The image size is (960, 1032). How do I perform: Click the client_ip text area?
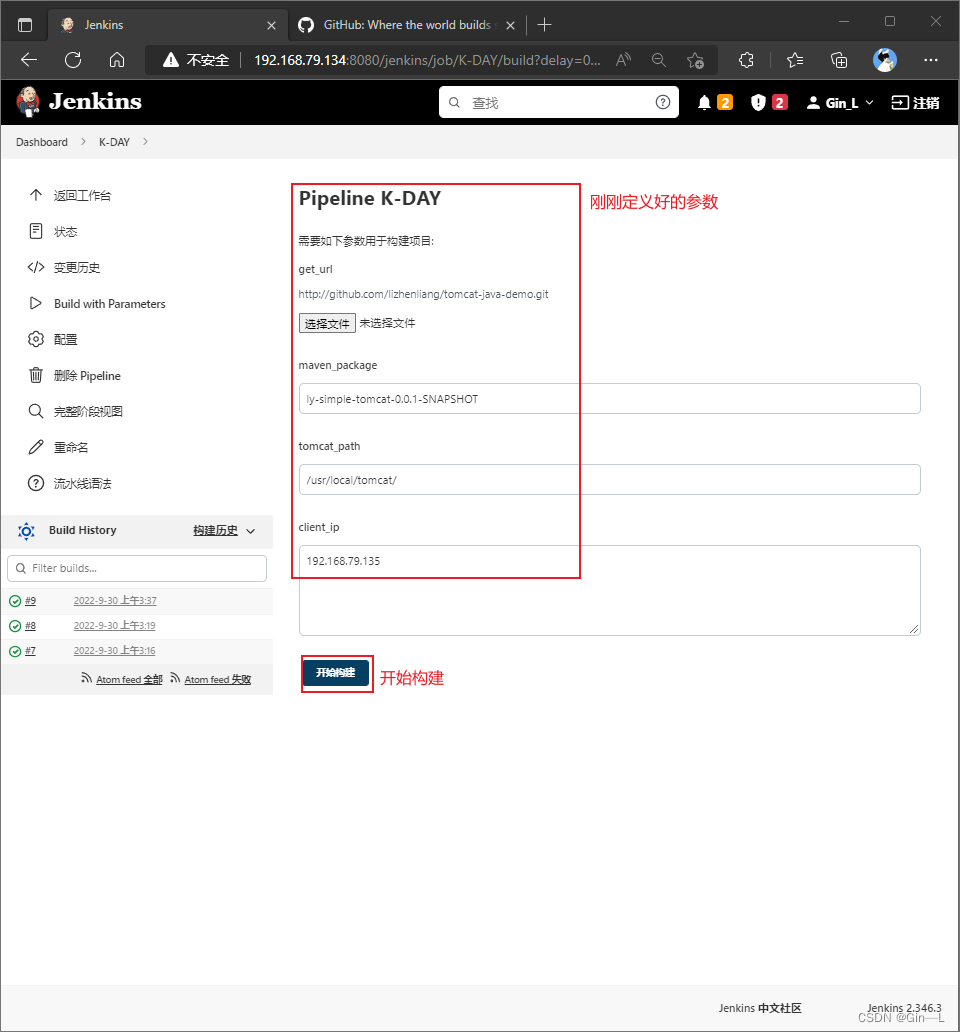pos(609,590)
